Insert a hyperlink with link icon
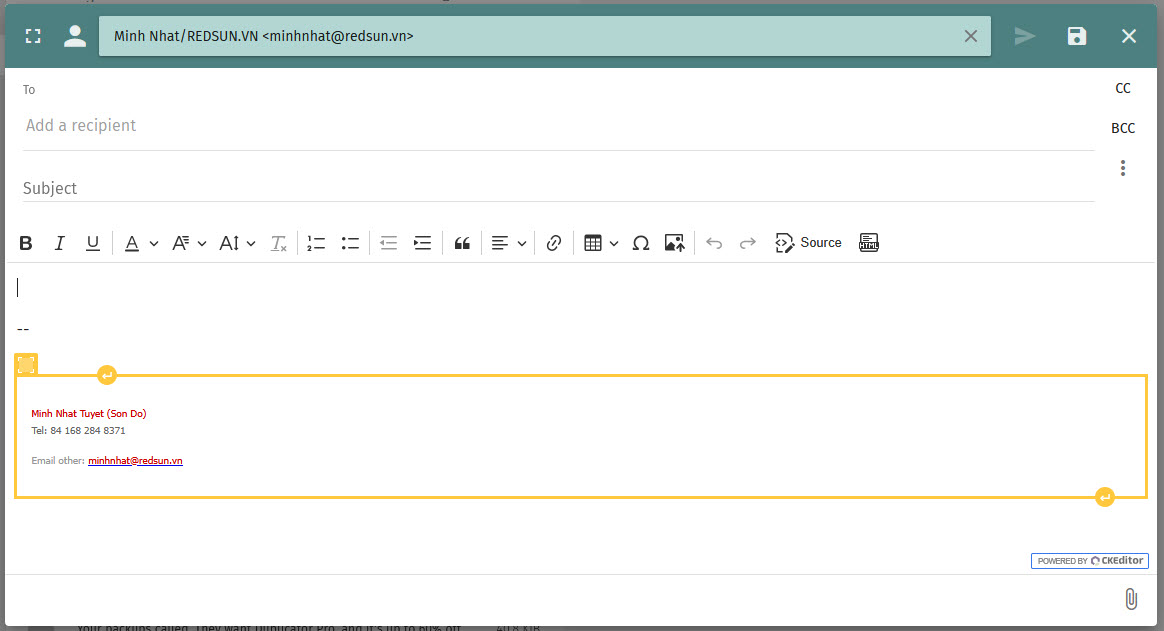The height and width of the screenshot is (631, 1164). point(554,243)
